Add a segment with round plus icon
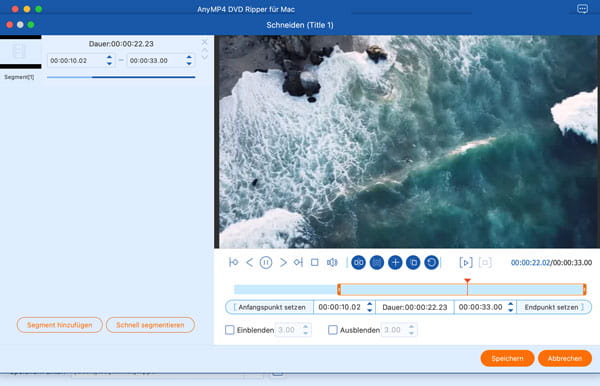Screen dimensions: 600x386 [x=395, y=262]
